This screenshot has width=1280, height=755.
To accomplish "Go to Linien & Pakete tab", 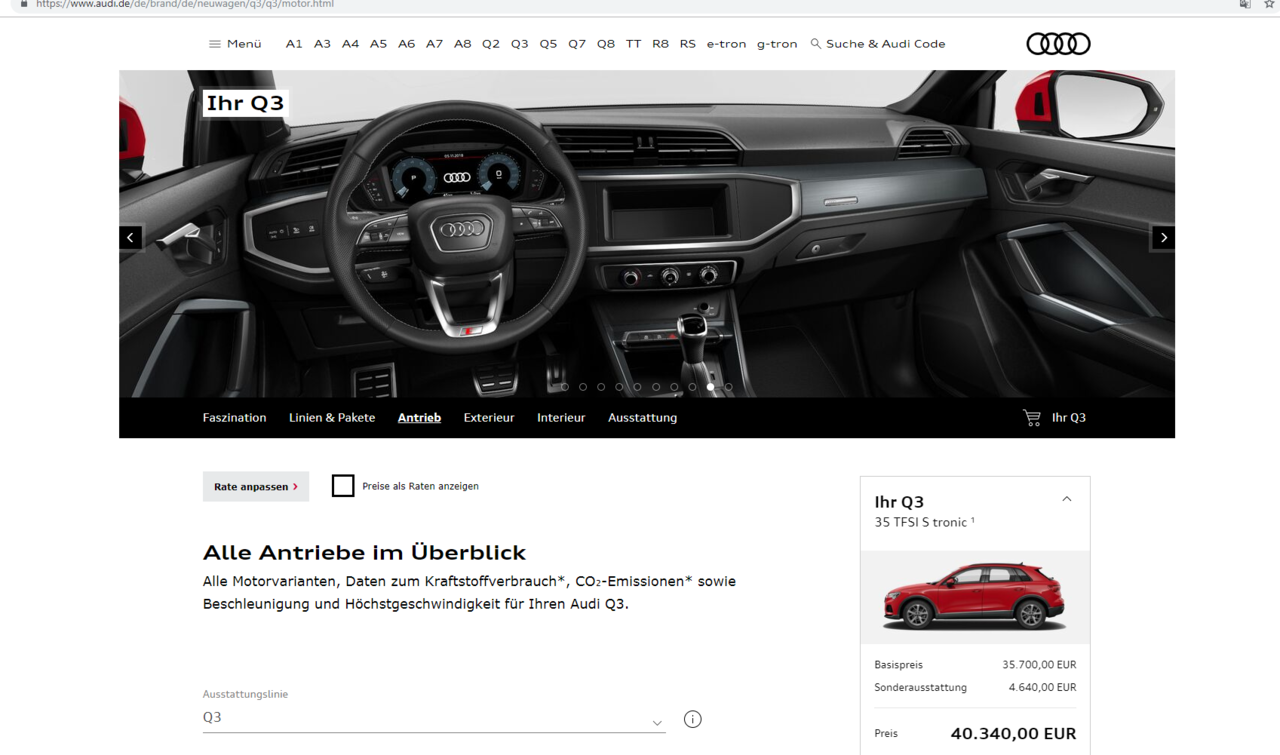I will [332, 418].
